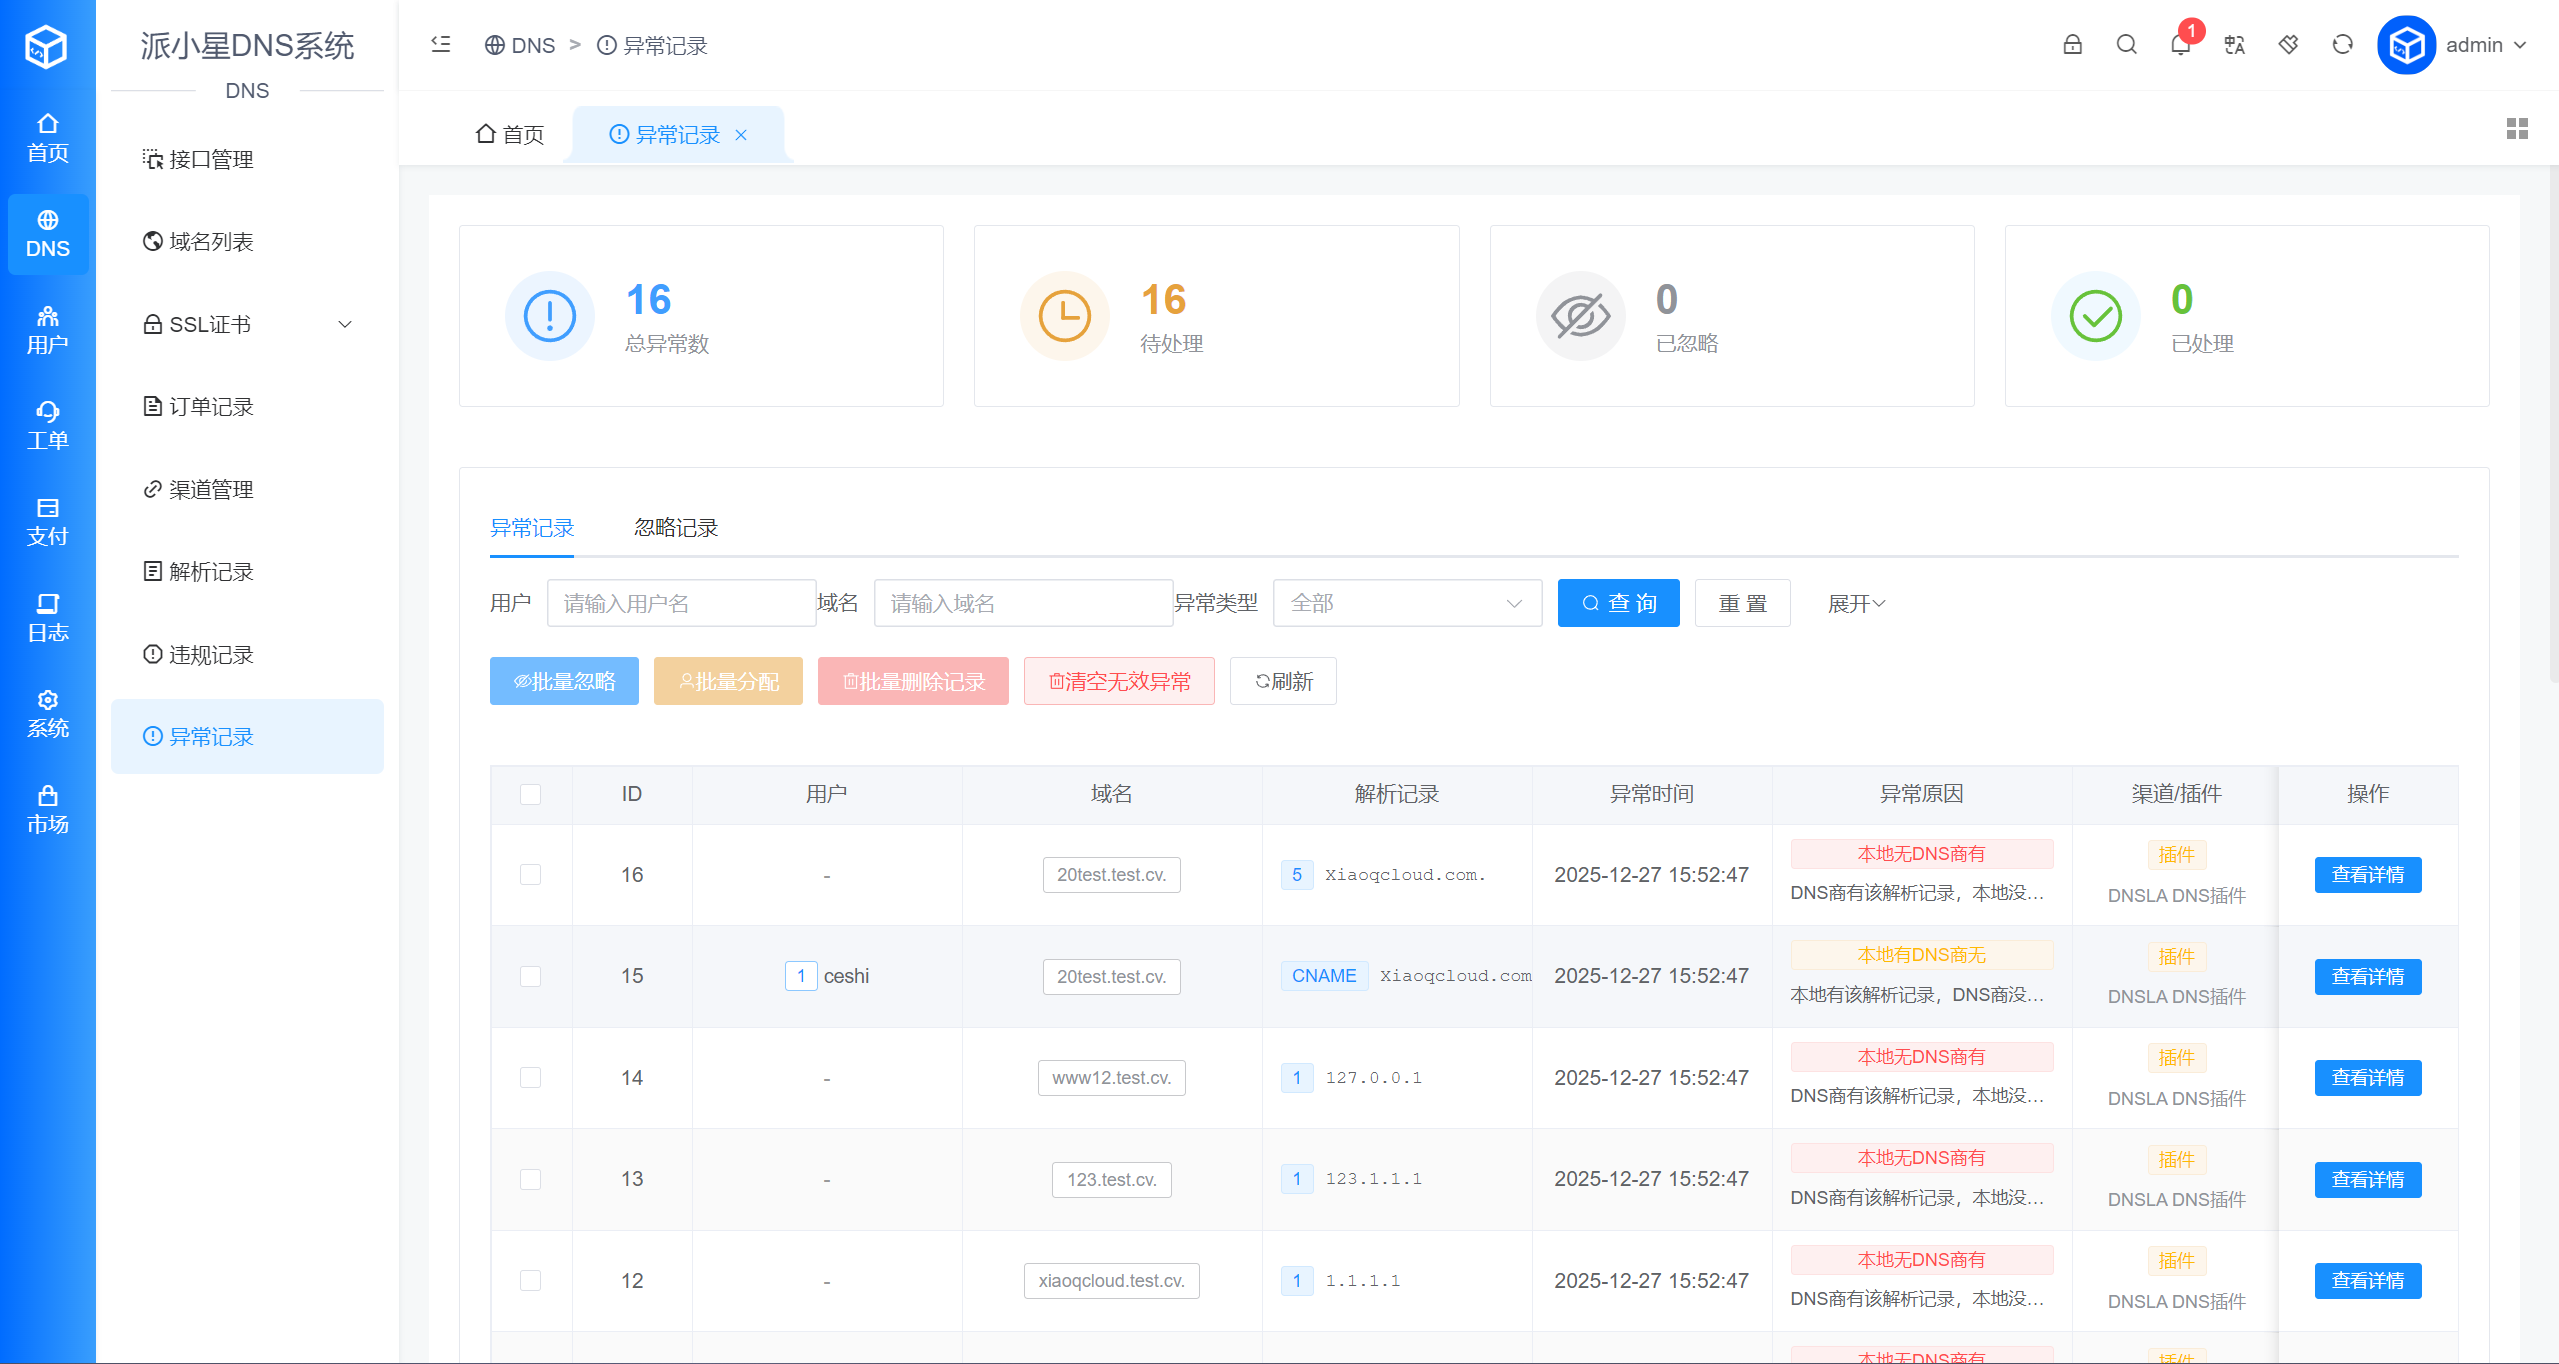Click the username input field
Screen dimensions: 2559x1364
point(681,603)
